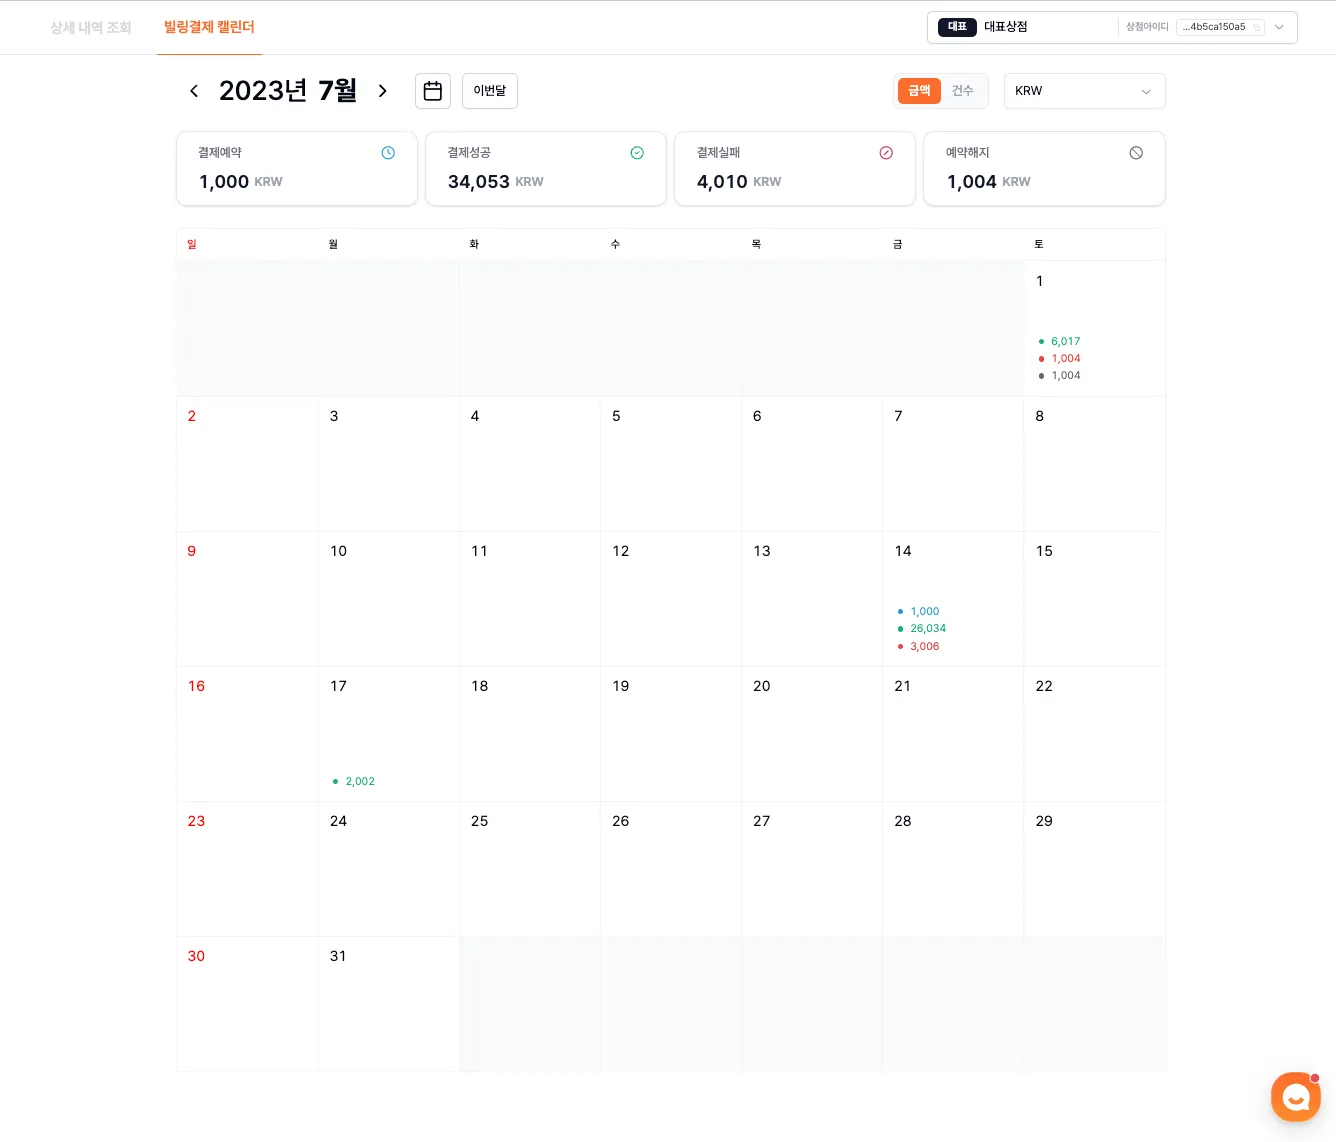Image resolution: width=1336 pixels, height=1142 pixels.
Task: Switch view to 건수 mode
Action: [962, 91]
